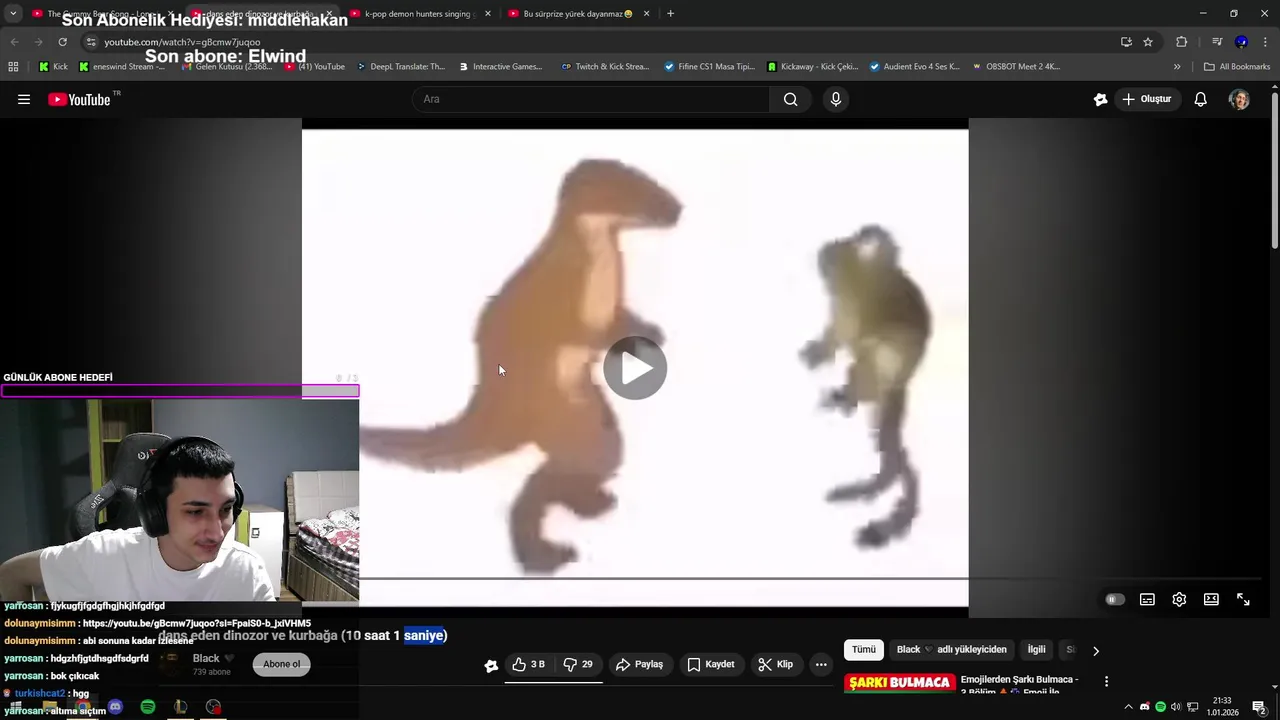Open the Fifine CS1 Masa Tipi bookmark

click(709, 67)
